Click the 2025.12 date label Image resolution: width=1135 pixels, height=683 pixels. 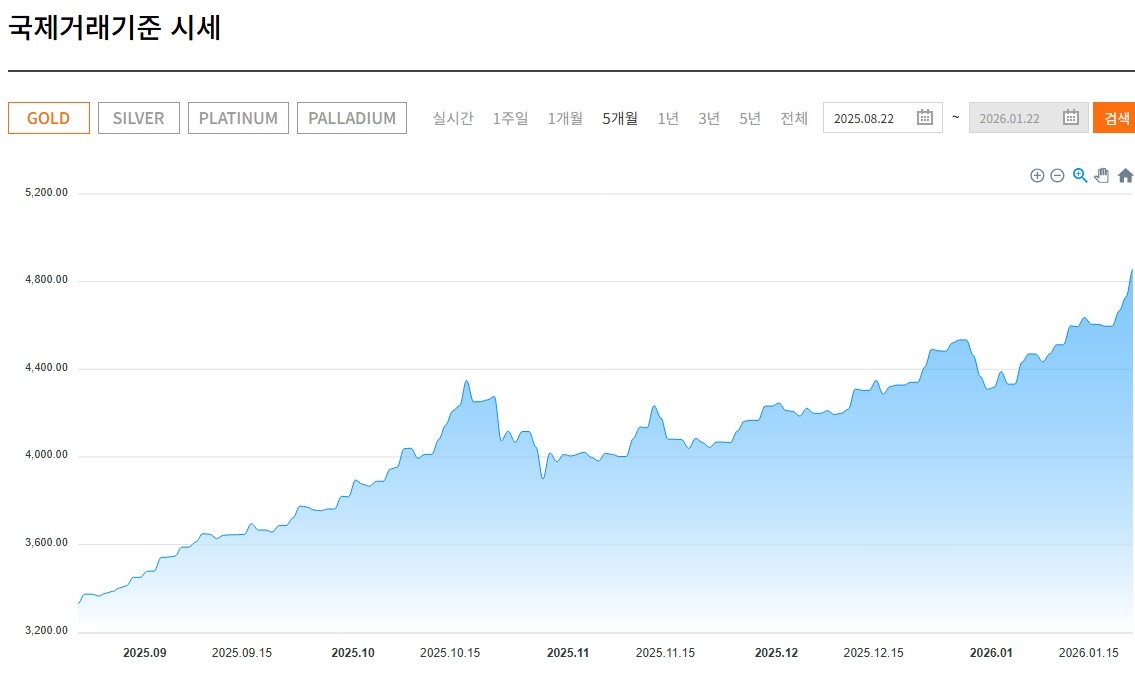coord(777,653)
